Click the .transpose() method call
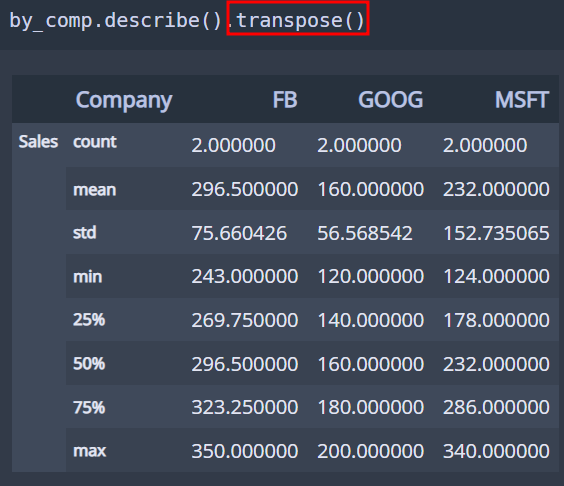 [x=297, y=21]
